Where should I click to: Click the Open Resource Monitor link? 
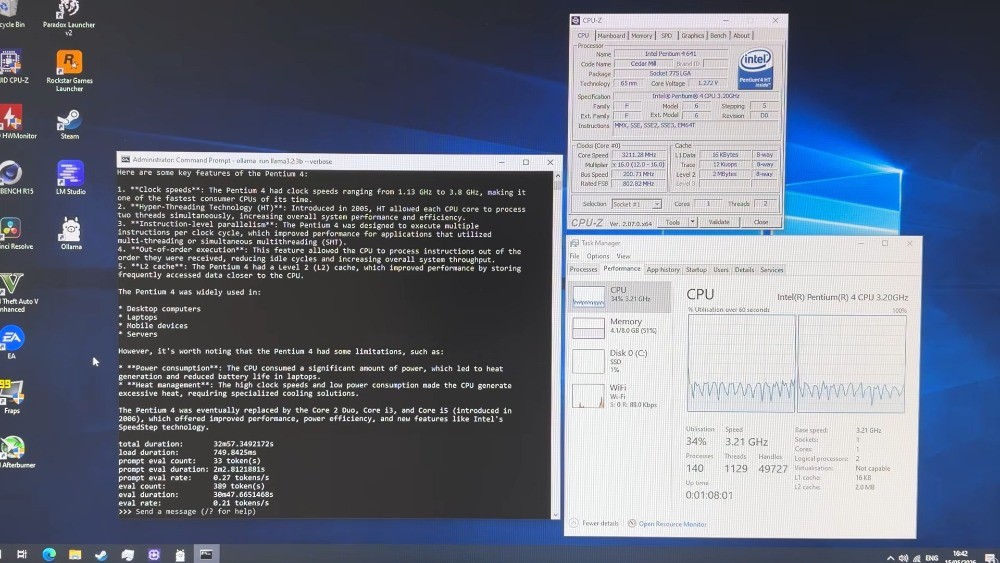[x=667, y=523]
